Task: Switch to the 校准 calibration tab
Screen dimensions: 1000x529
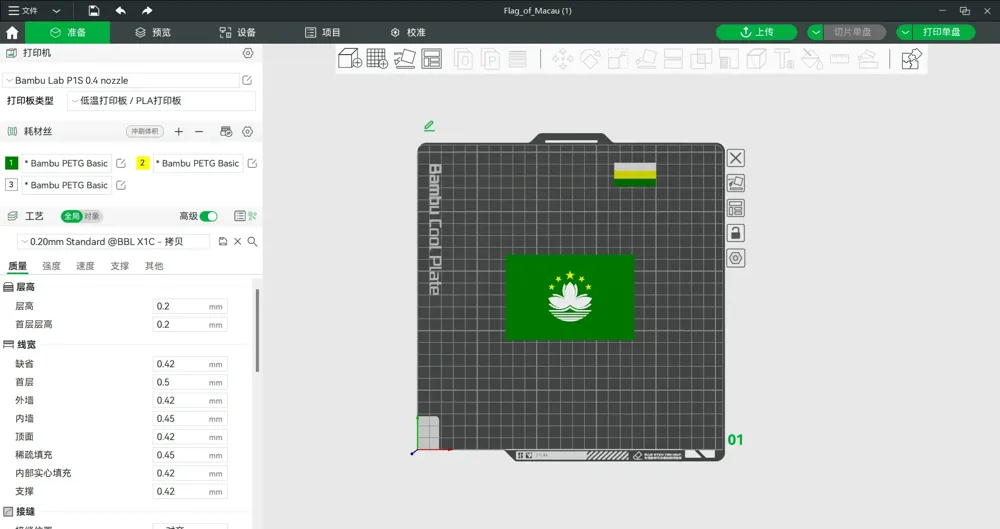Action: pyautogui.click(x=408, y=33)
